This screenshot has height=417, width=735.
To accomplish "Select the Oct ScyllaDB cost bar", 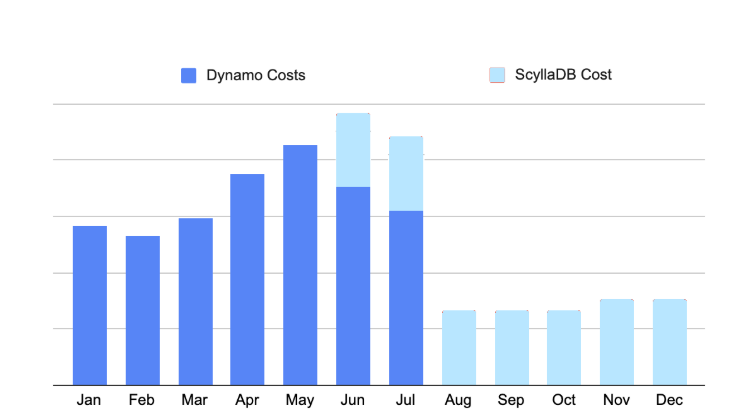I will click(x=564, y=348).
